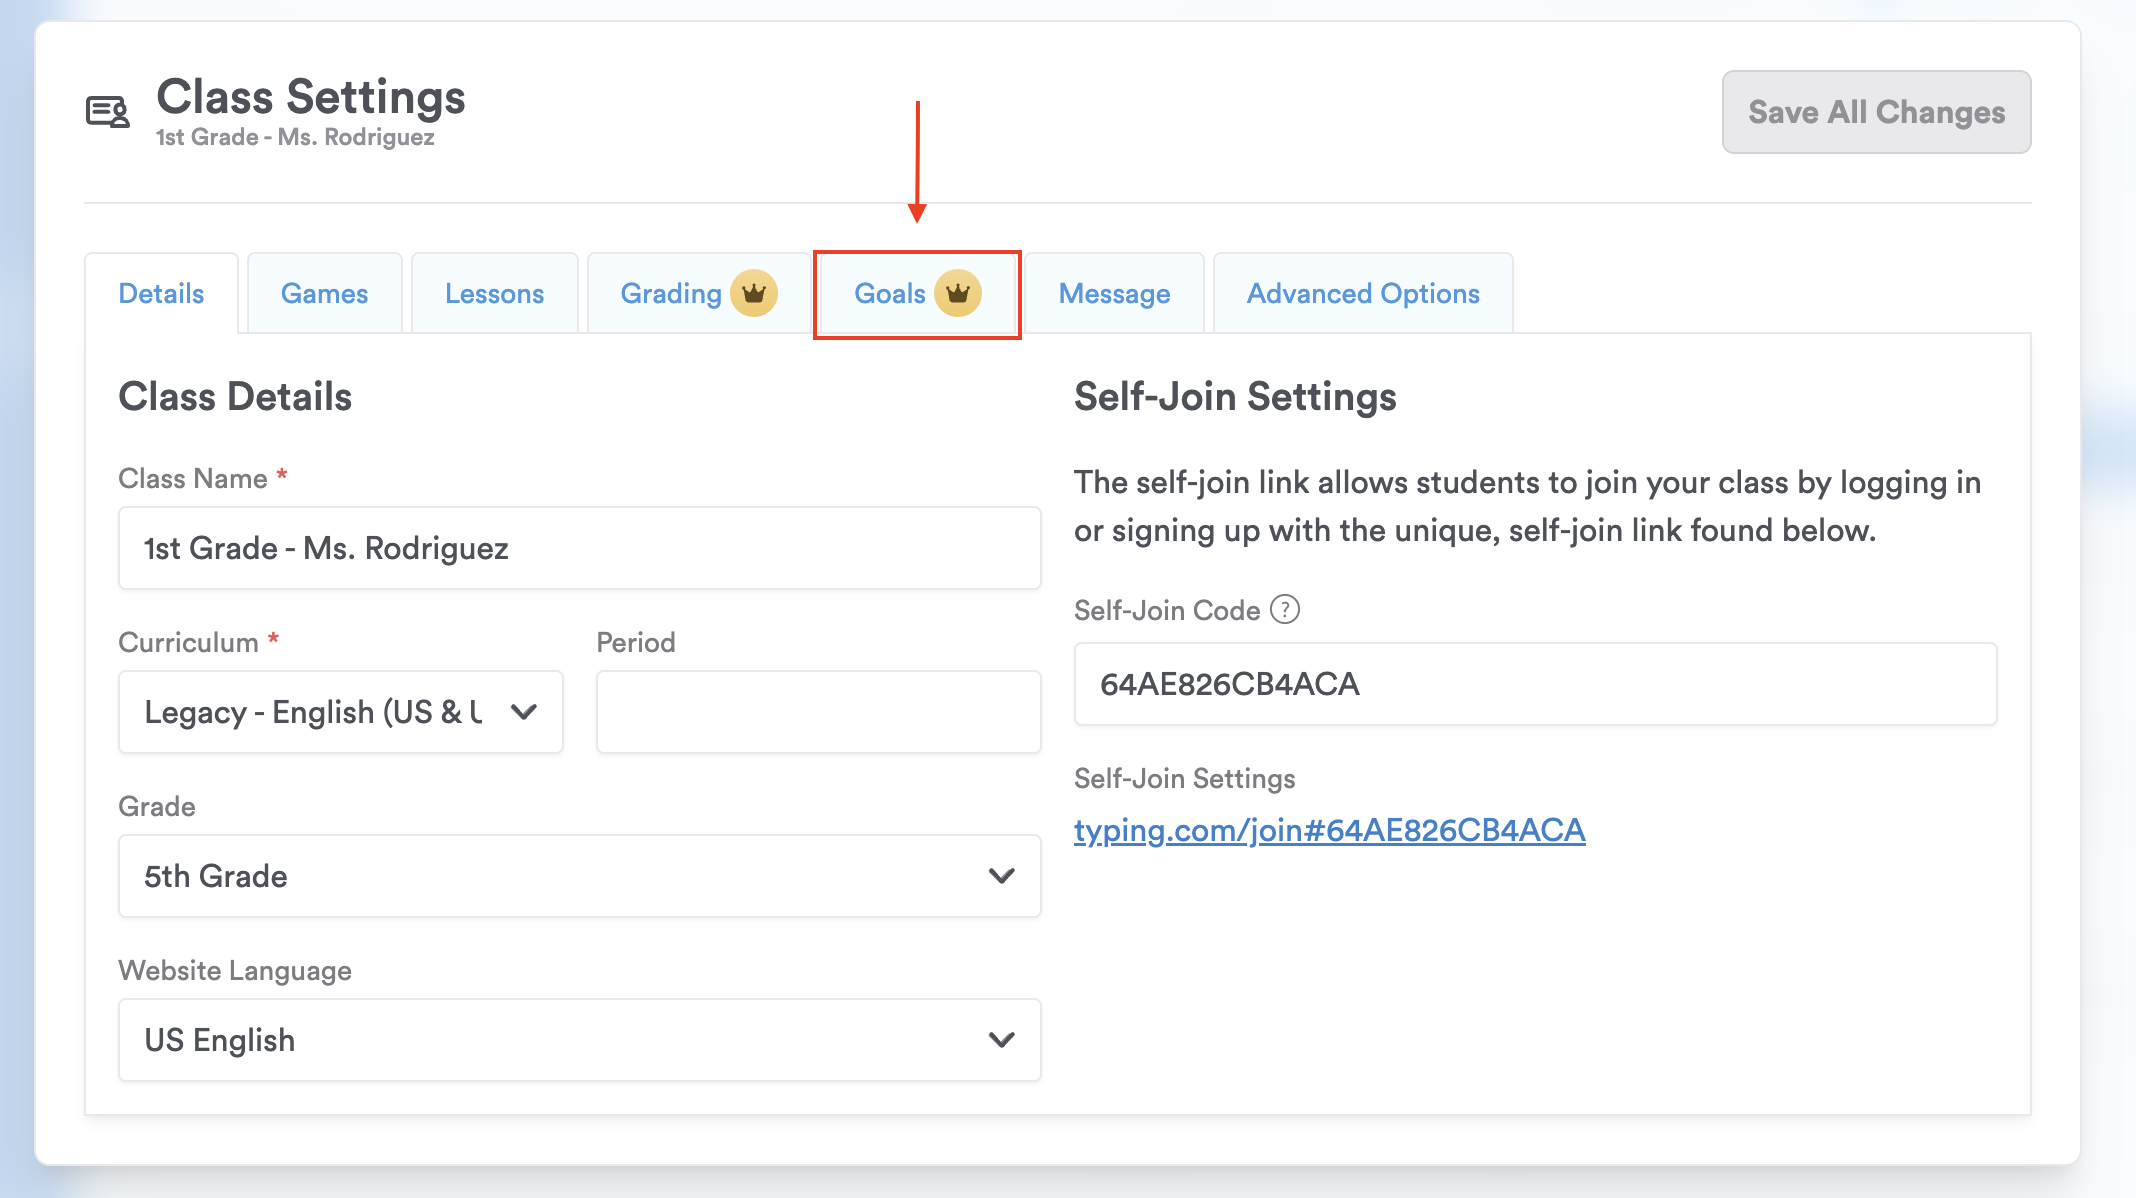
Task: Open the US English language dropdown
Action: pos(560,1040)
